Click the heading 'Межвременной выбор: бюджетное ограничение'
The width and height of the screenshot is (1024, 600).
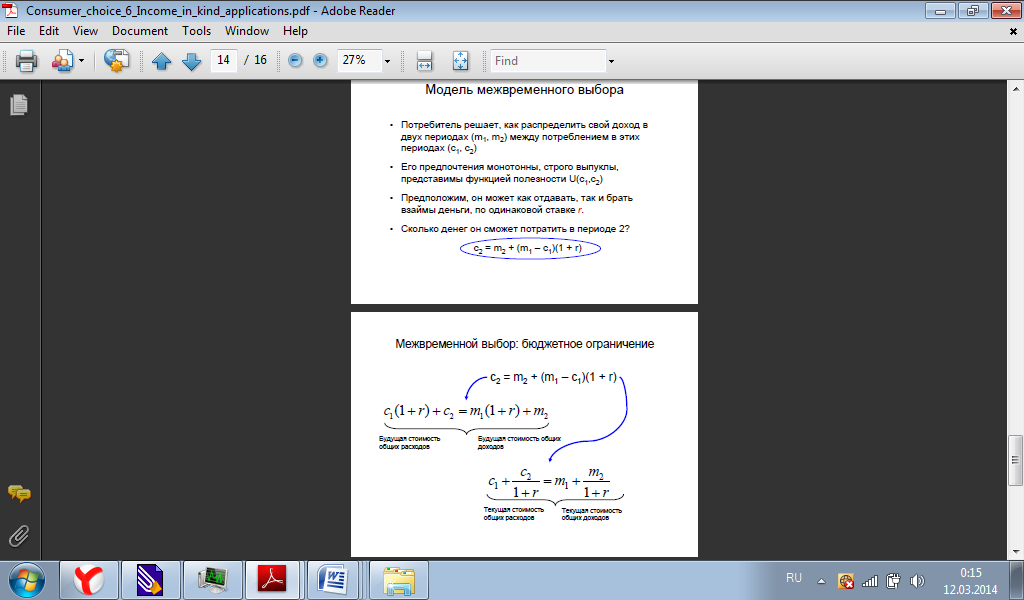point(524,343)
